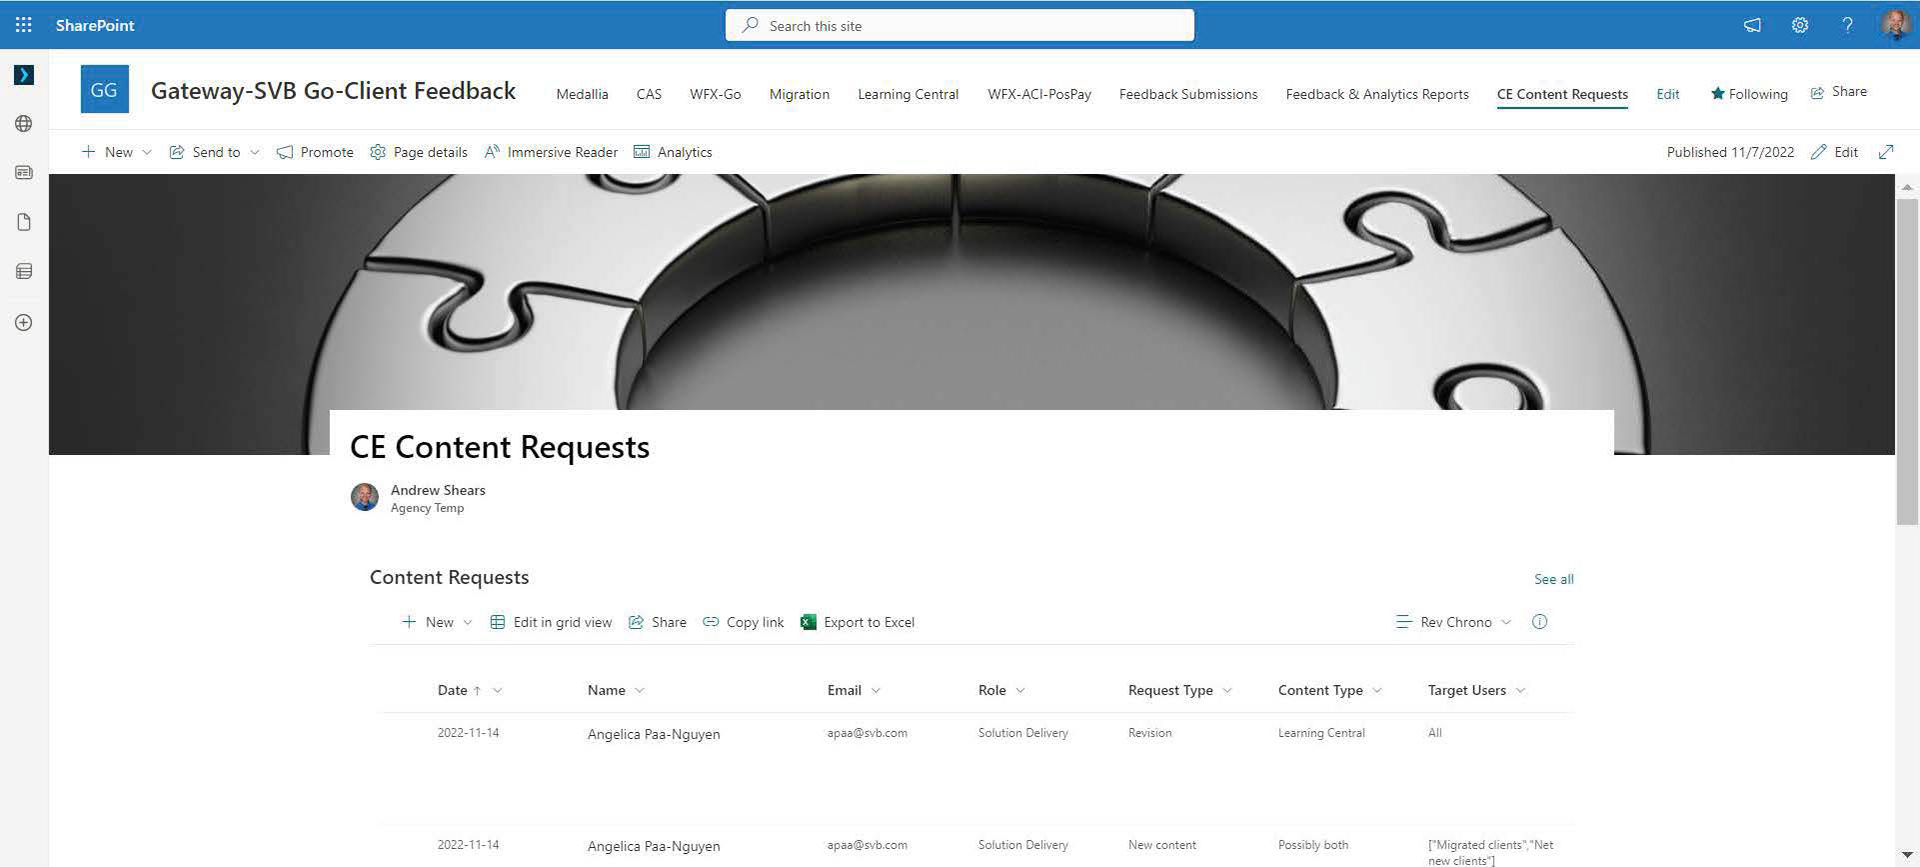
Task: Go to the WFX-ACI-PosPay nav item
Action: 1039,94
